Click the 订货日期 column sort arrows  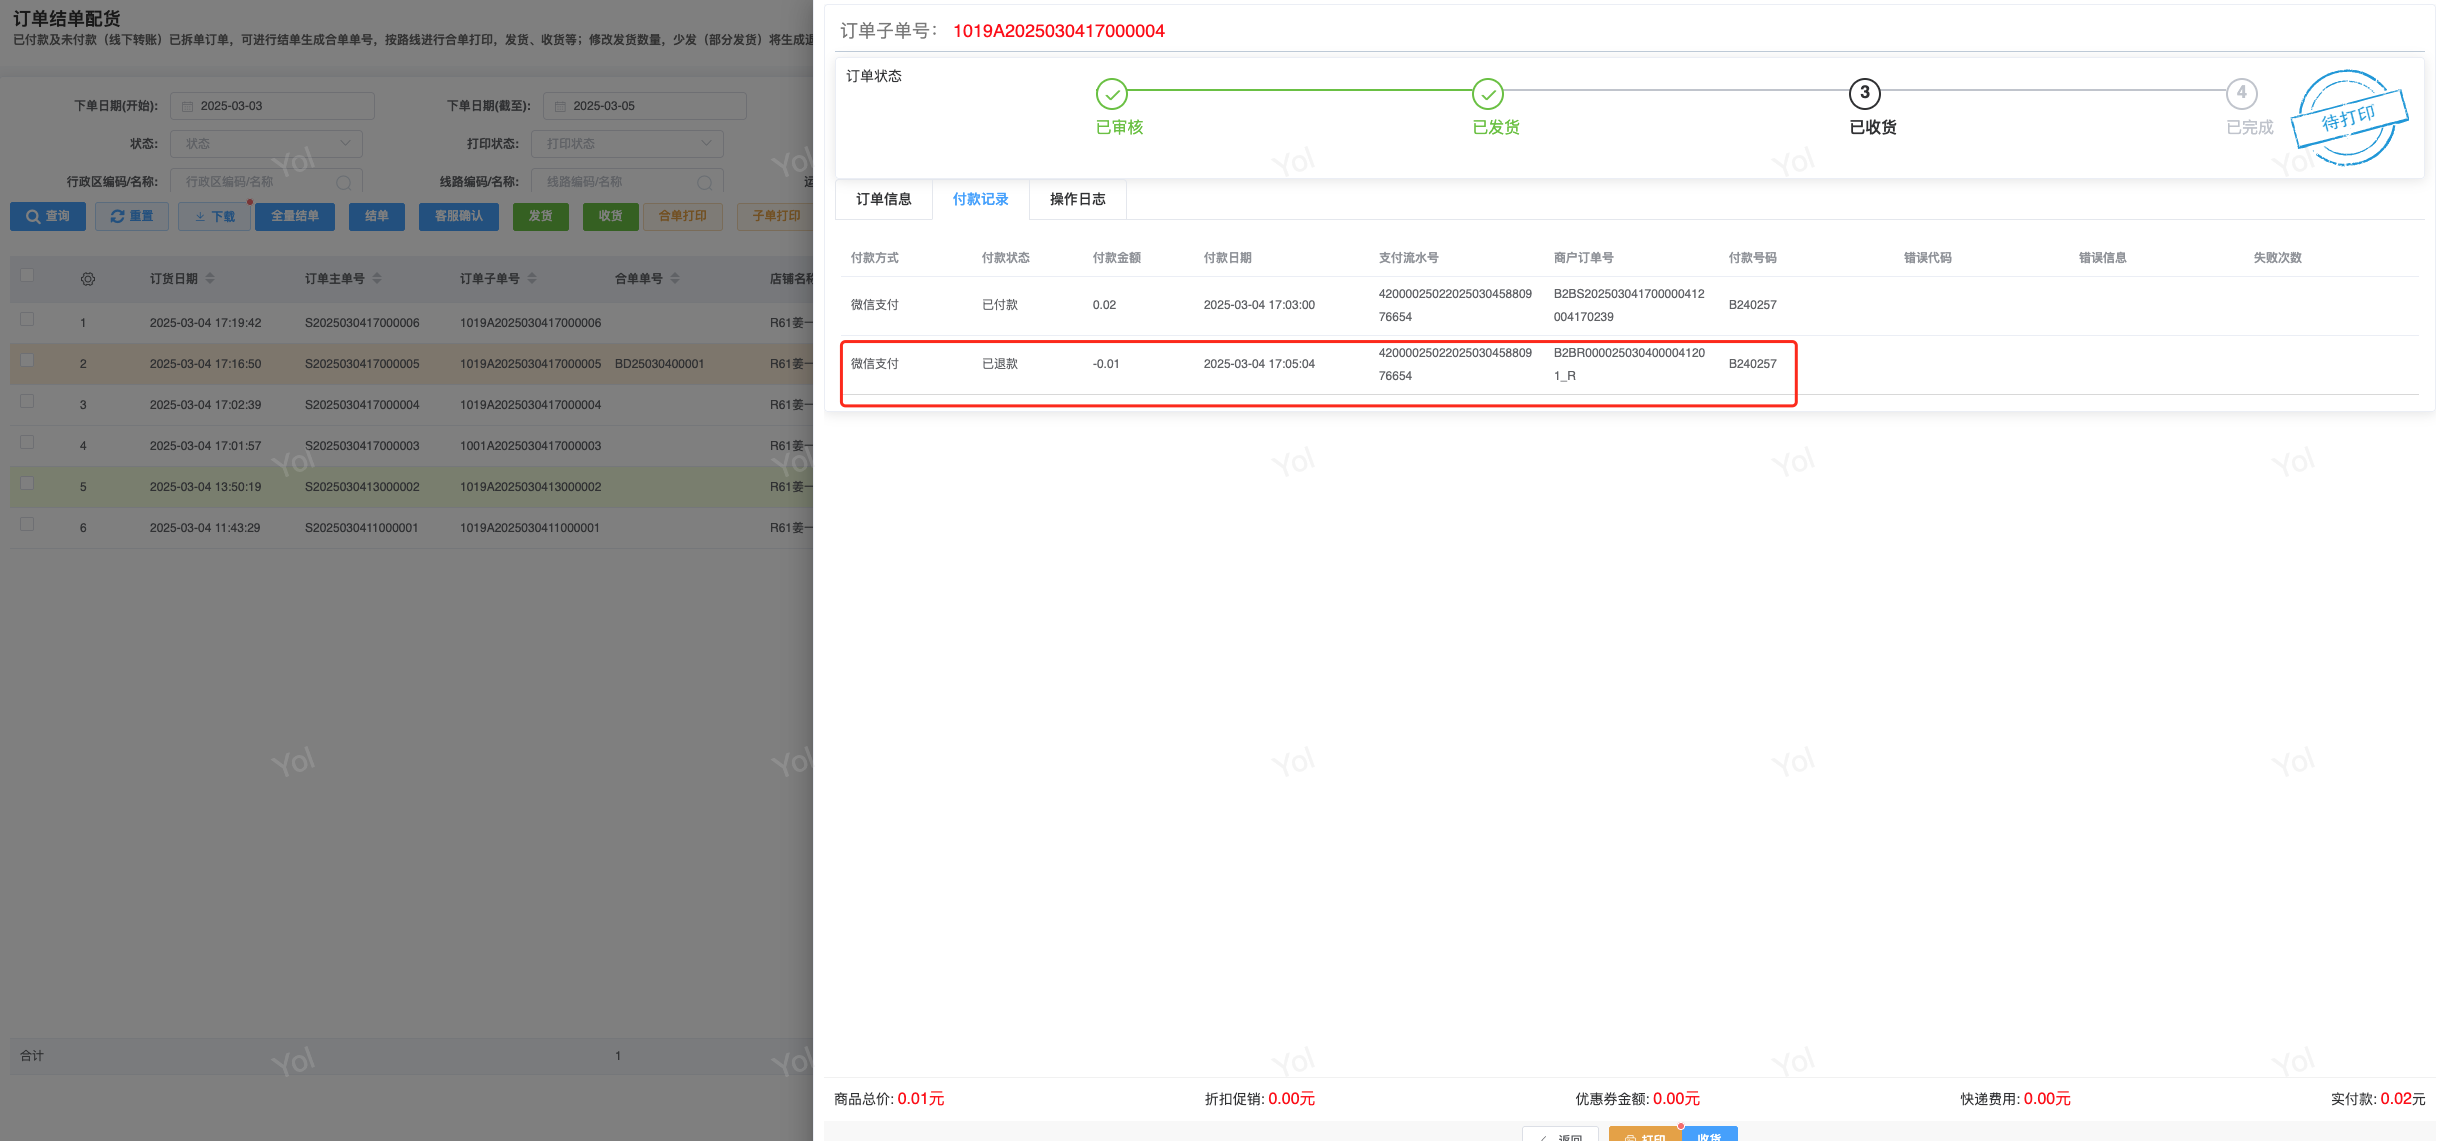(x=210, y=279)
